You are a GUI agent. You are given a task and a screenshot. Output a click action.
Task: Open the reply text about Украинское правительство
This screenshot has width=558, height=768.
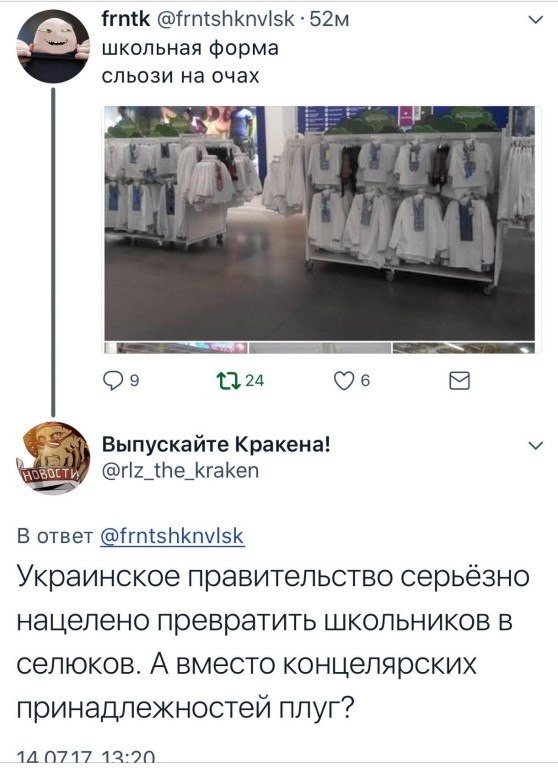pos(273,642)
